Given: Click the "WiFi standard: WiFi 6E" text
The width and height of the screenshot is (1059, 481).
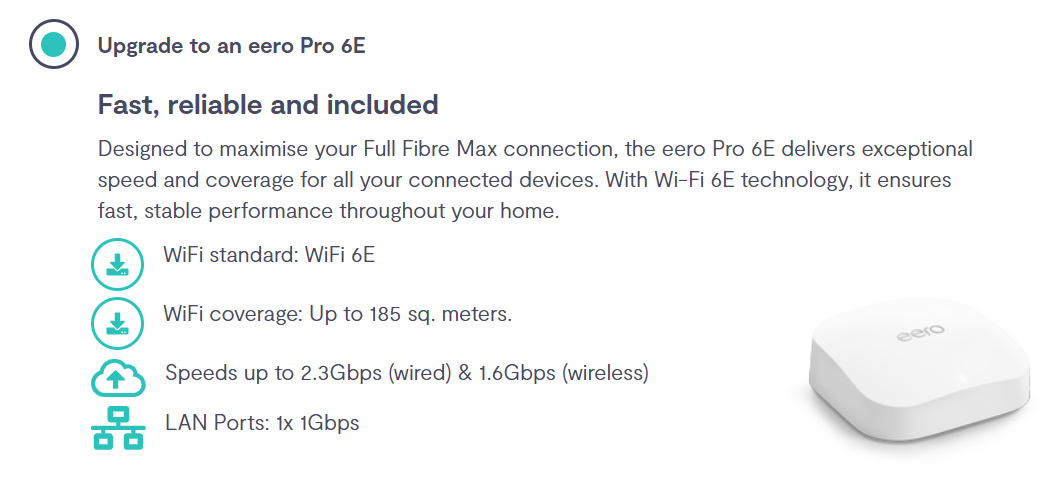Looking at the screenshot, I should click(x=269, y=254).
